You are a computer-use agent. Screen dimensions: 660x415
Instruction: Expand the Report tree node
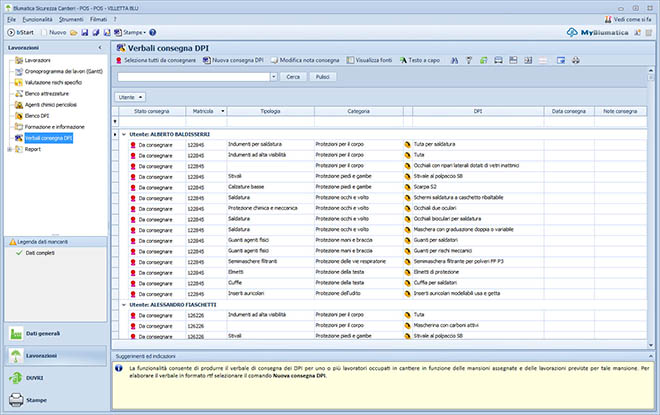[9, 149]
